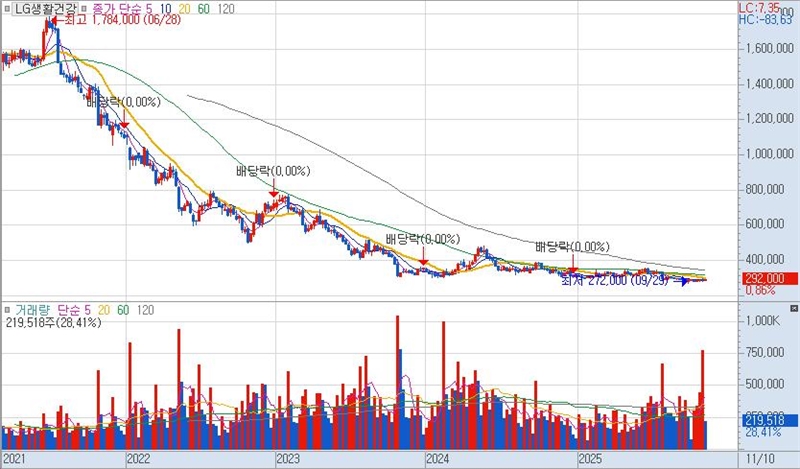Click the small square icon before 거래량 label
The image size is (800, 469).
click(8, 310)
